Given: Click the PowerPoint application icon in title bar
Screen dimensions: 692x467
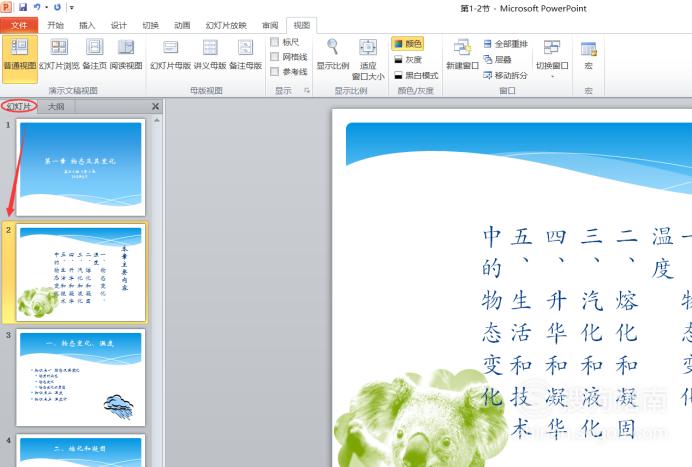Looking at the screenshot, I should point(7,7).
